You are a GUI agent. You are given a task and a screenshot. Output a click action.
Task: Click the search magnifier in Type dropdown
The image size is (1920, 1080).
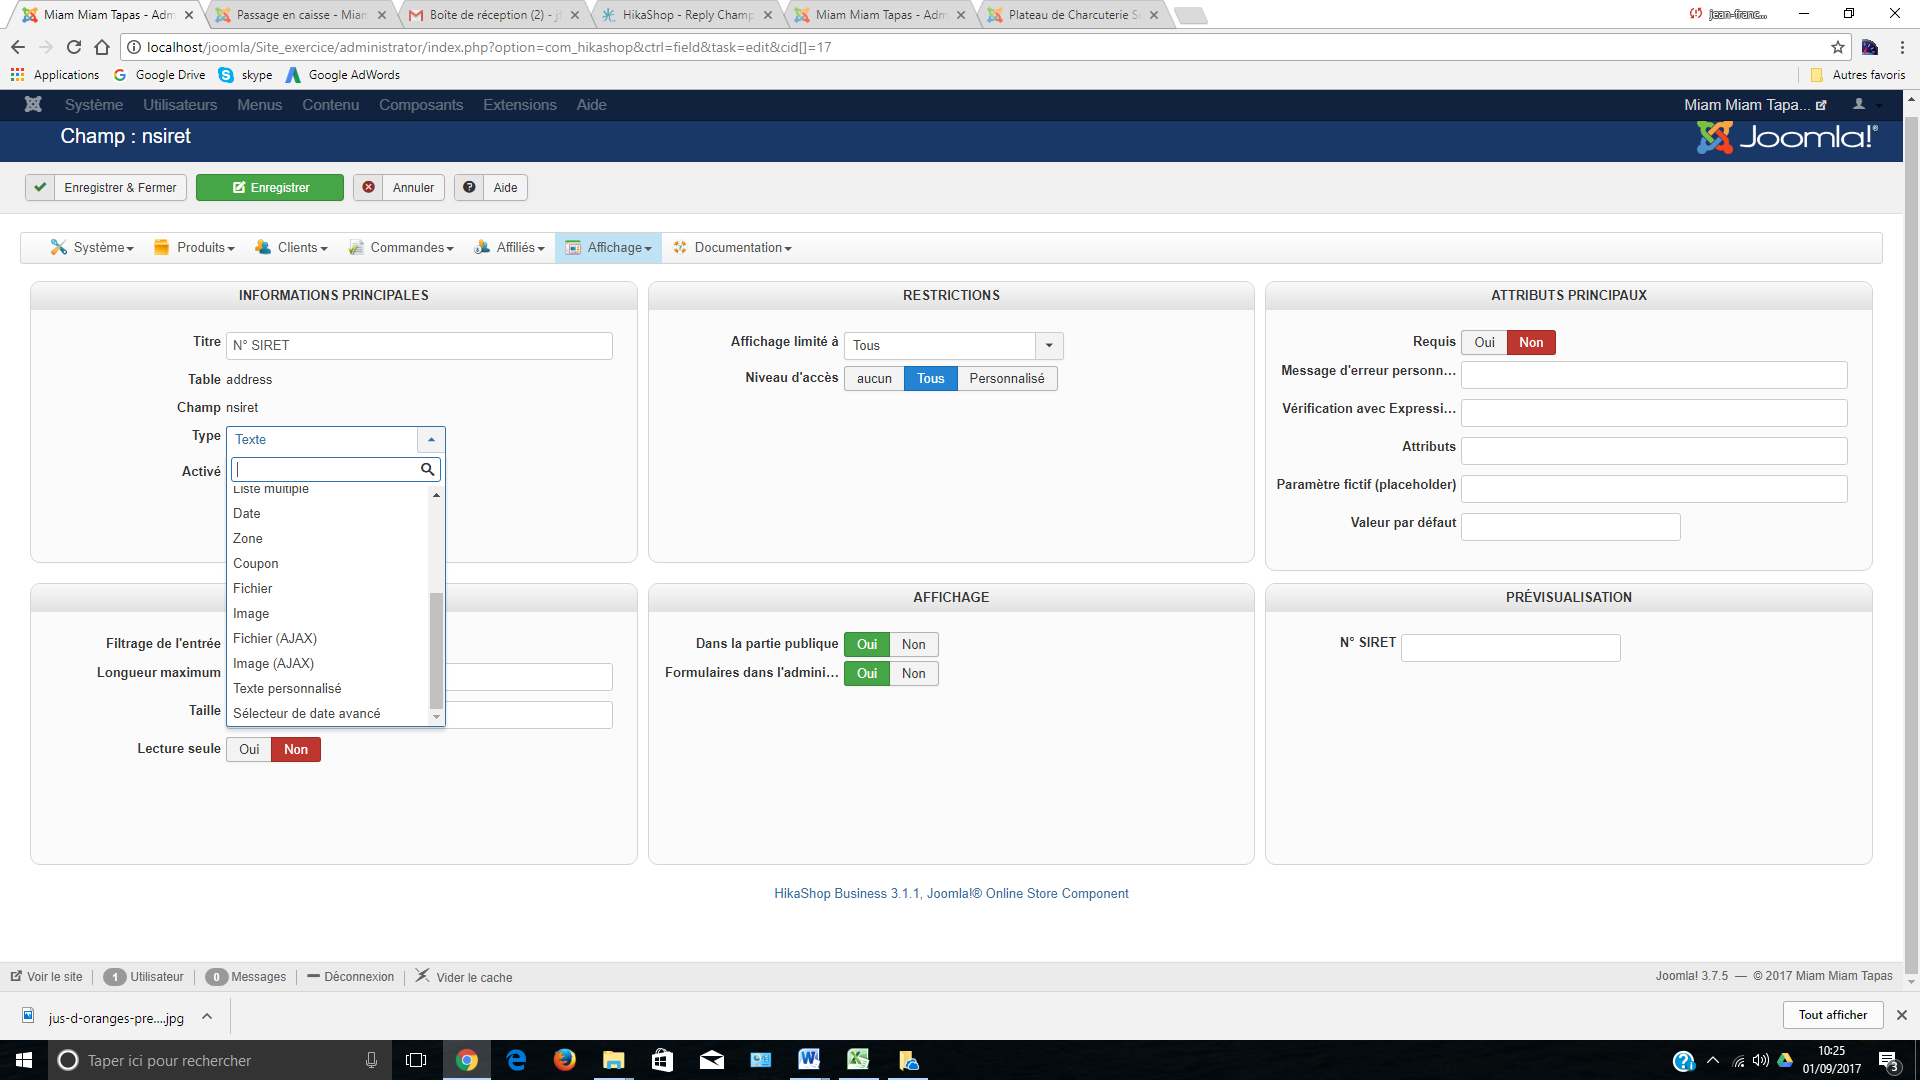pos(427,470)
